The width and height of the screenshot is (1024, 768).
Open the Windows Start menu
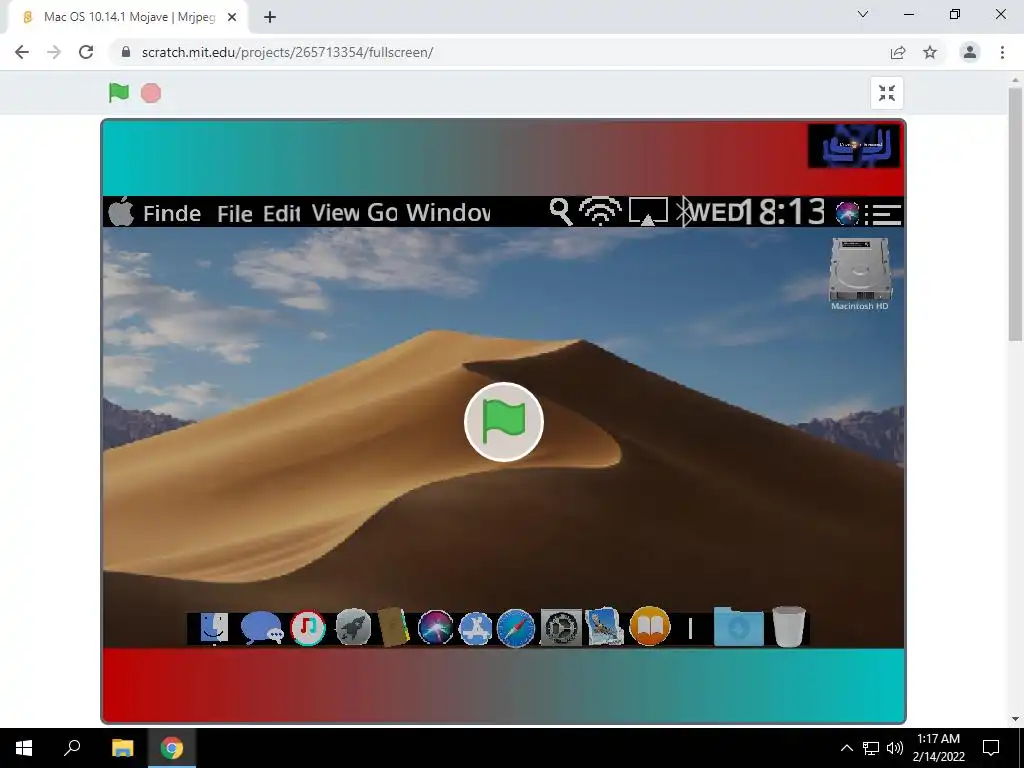24,748
